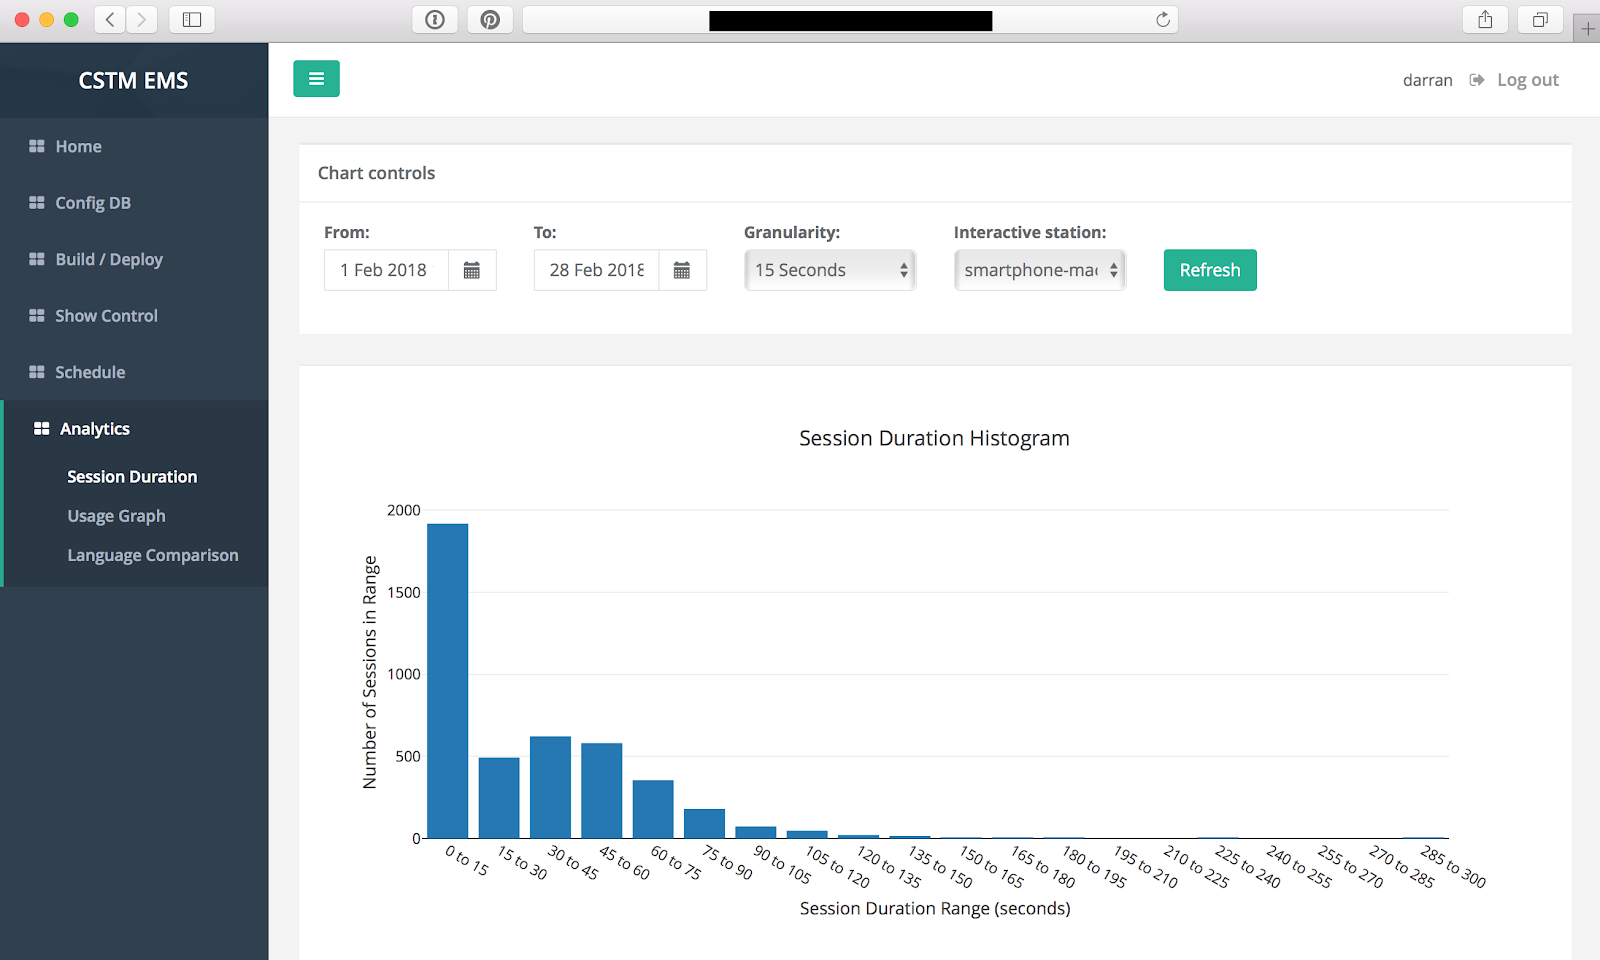
Task: Collapse the Analytics menu section
Action: pos(95,429)
